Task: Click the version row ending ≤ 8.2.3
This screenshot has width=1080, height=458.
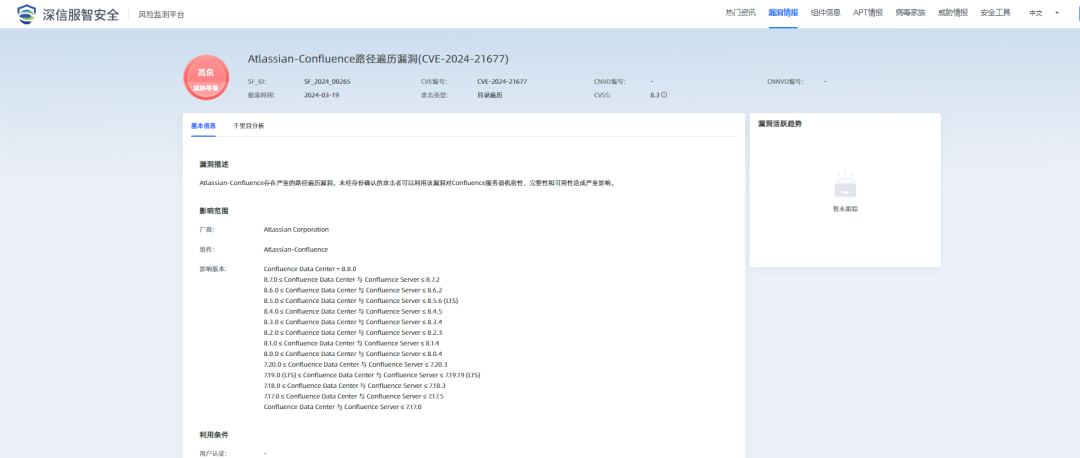Action: click(x=353, y=333)
